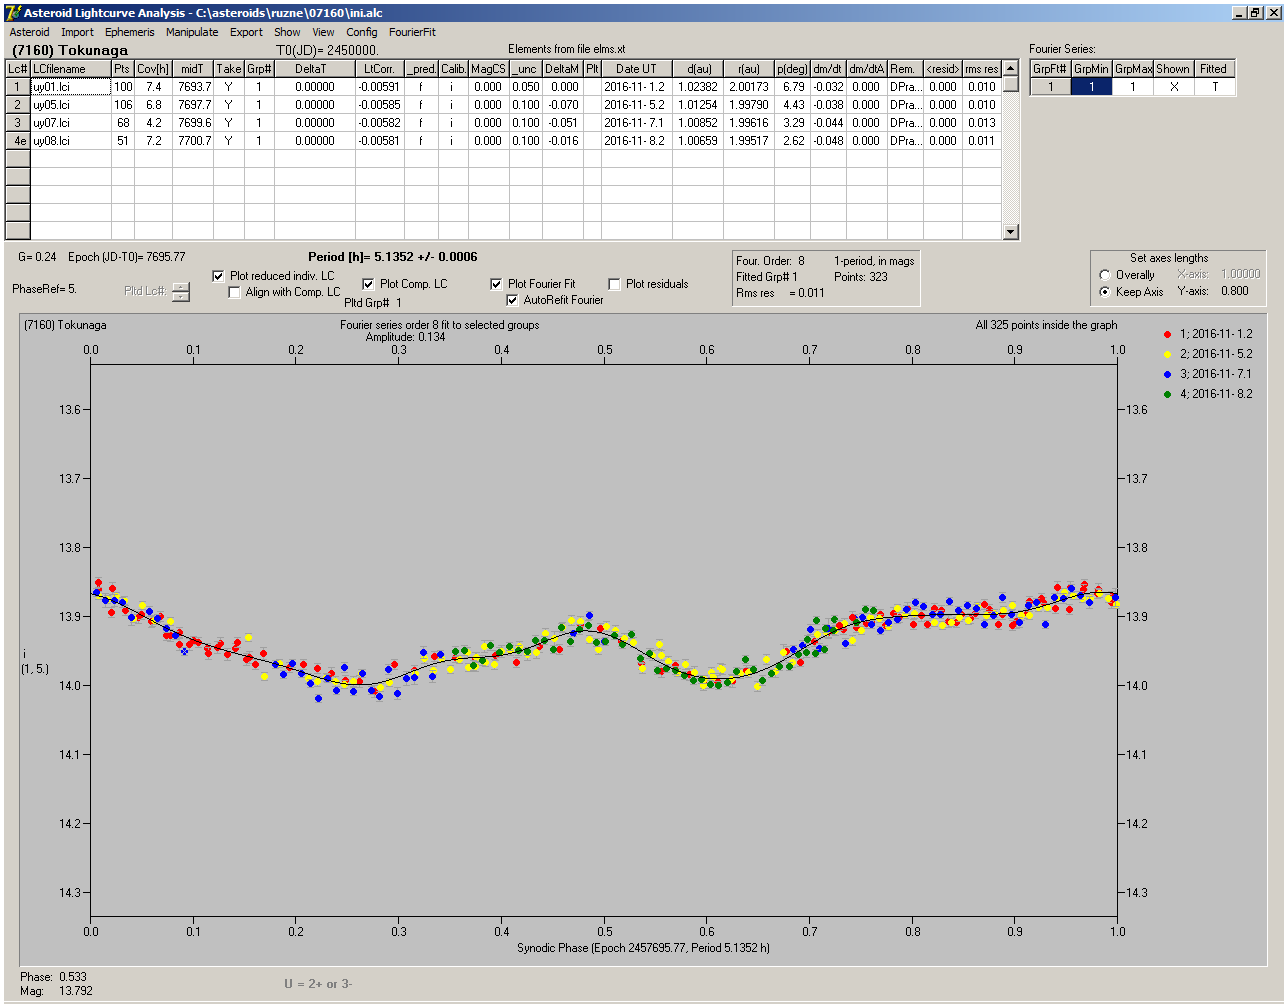The width and height of the screenshot is (1288, 1004).
Task: Select row header 2 in lightcurve table
Action: coord(18,105)
